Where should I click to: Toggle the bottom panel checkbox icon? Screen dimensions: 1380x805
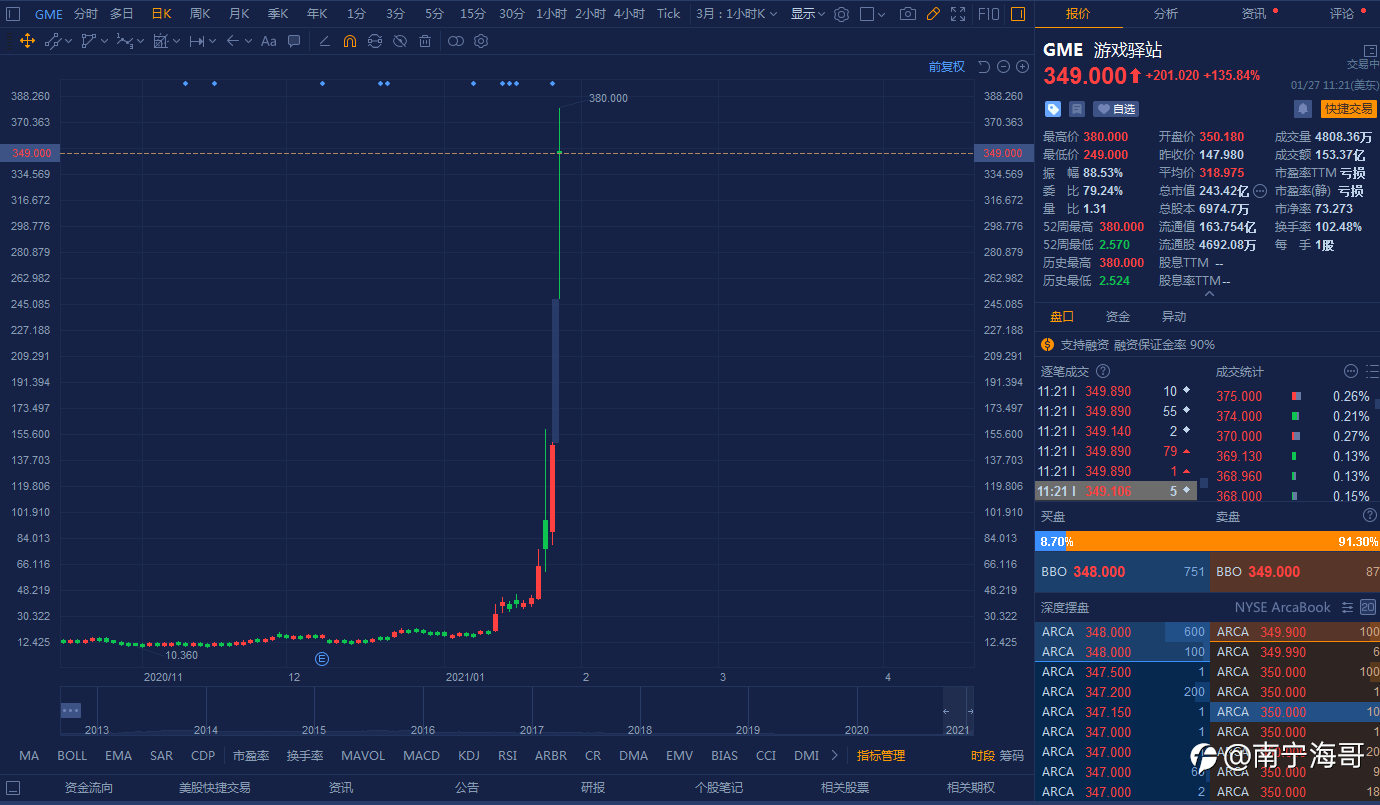tap(13, 788)
